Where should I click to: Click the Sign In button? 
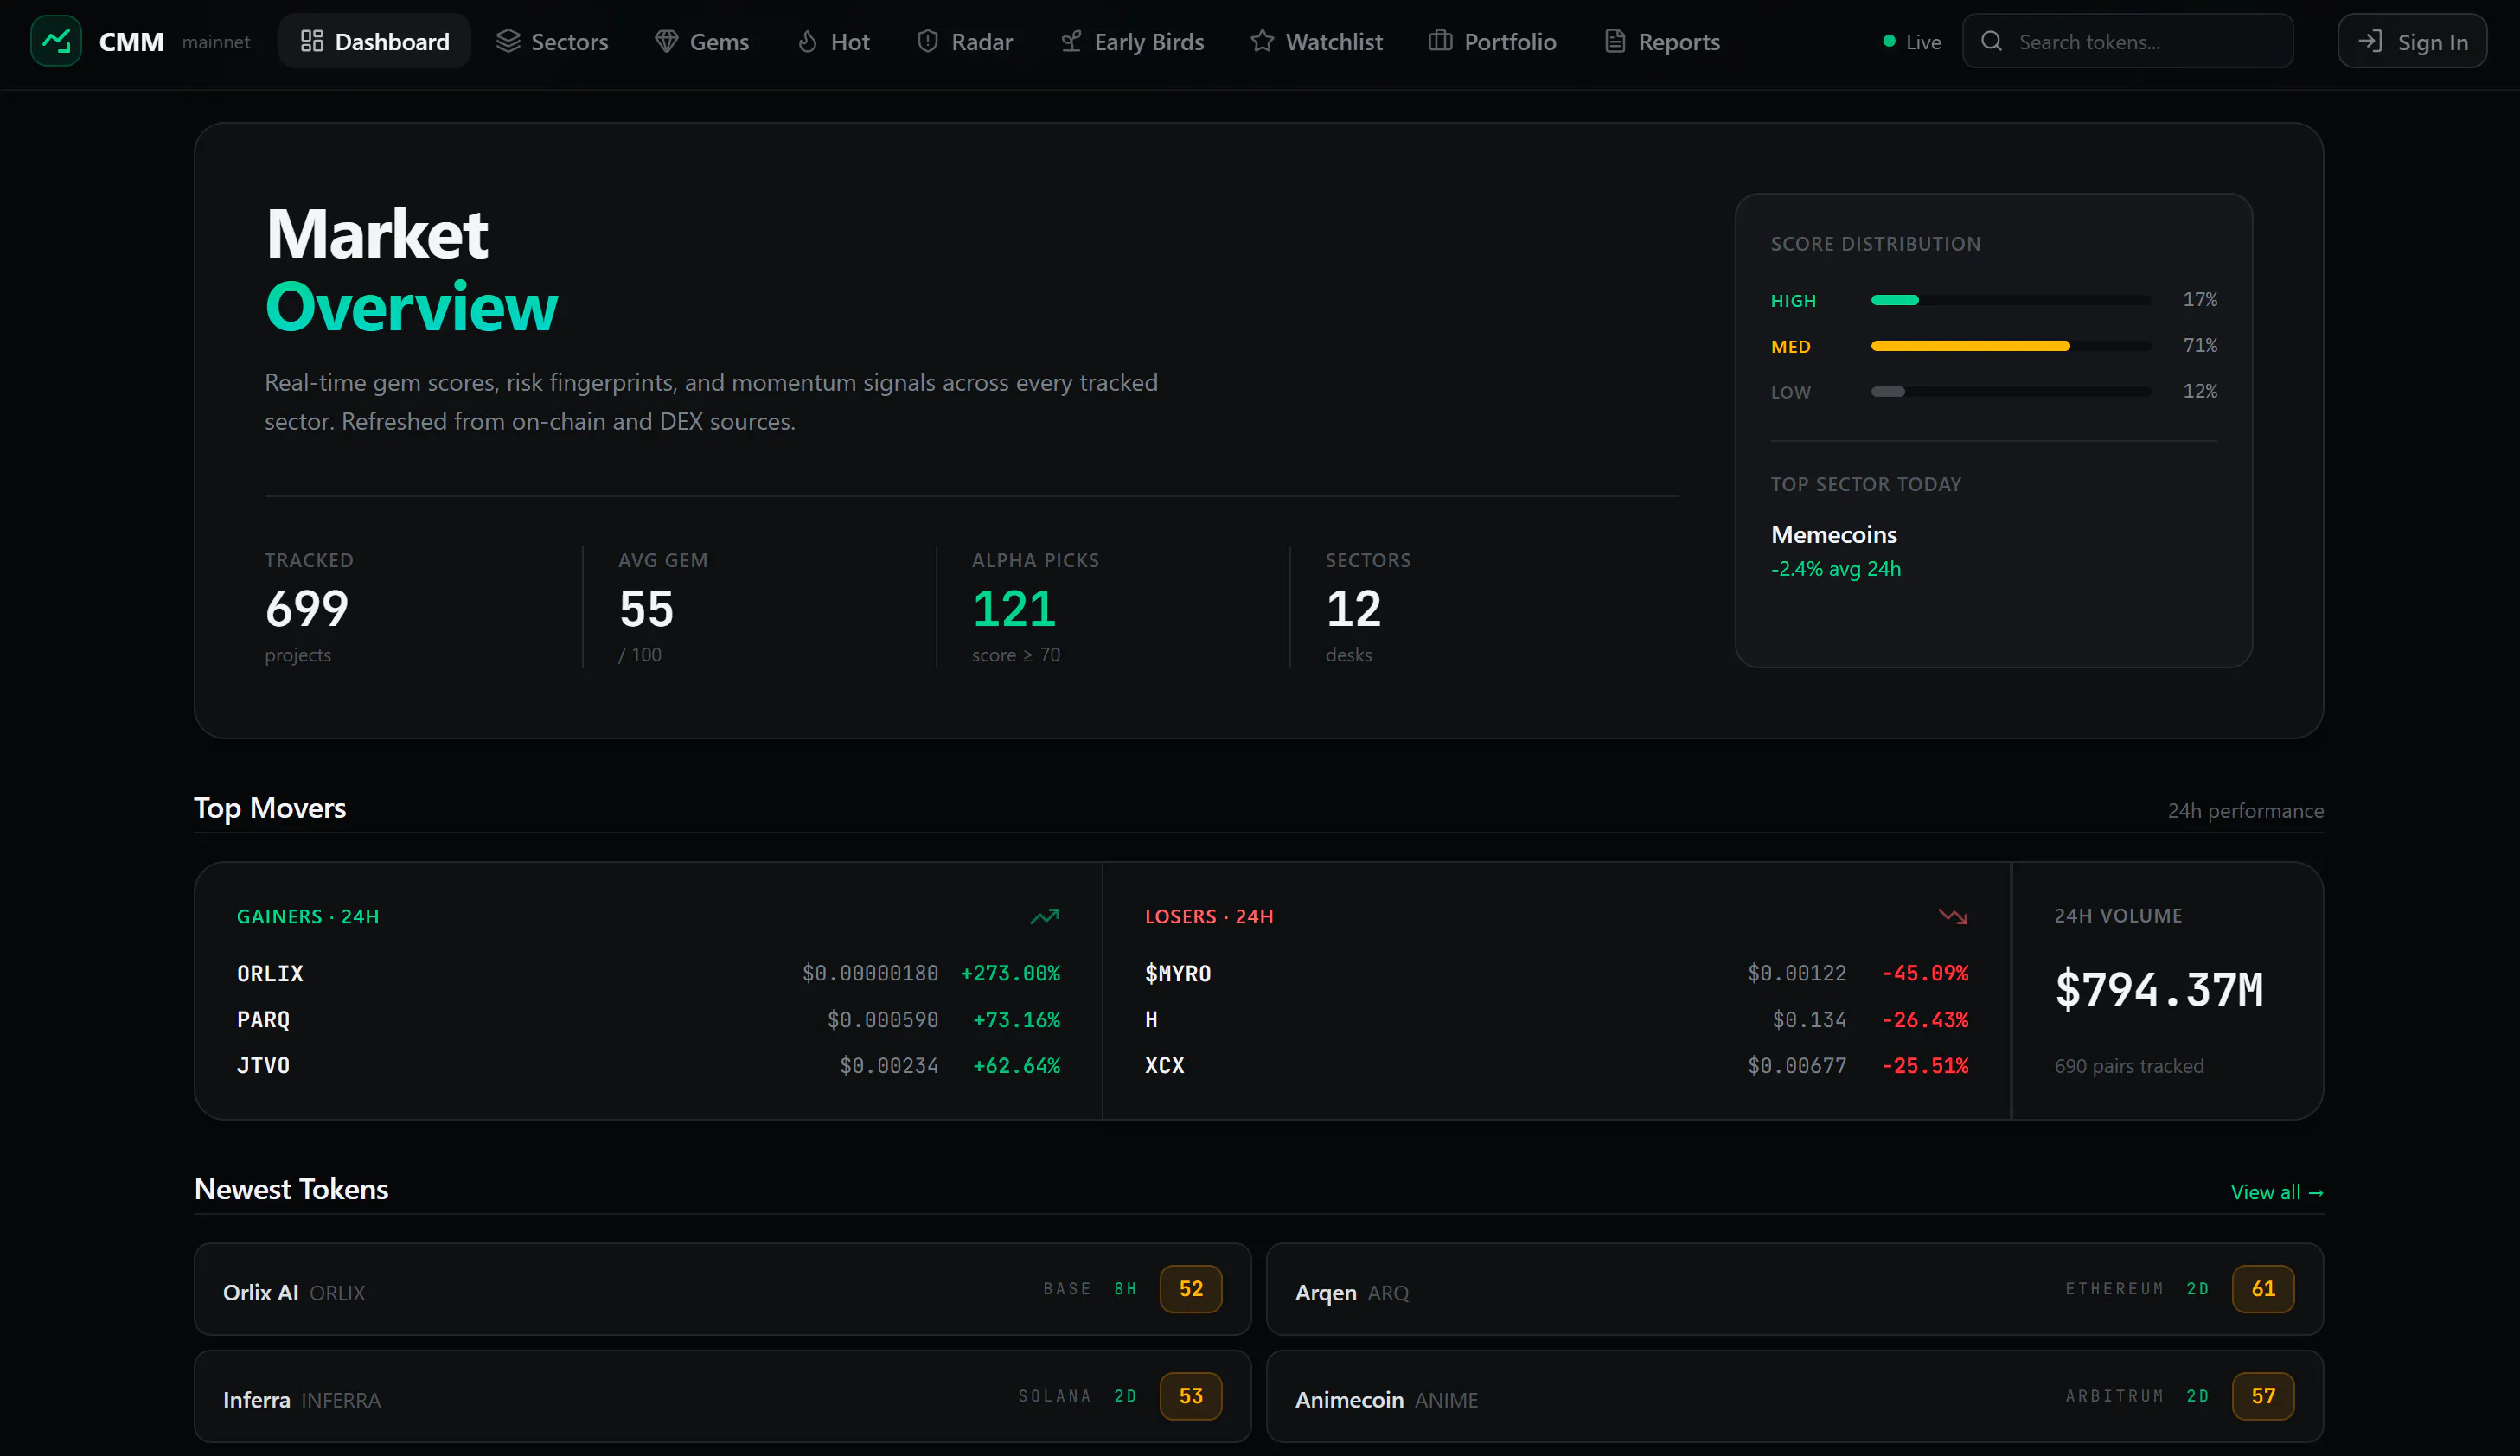click(x=2412, y=41)
